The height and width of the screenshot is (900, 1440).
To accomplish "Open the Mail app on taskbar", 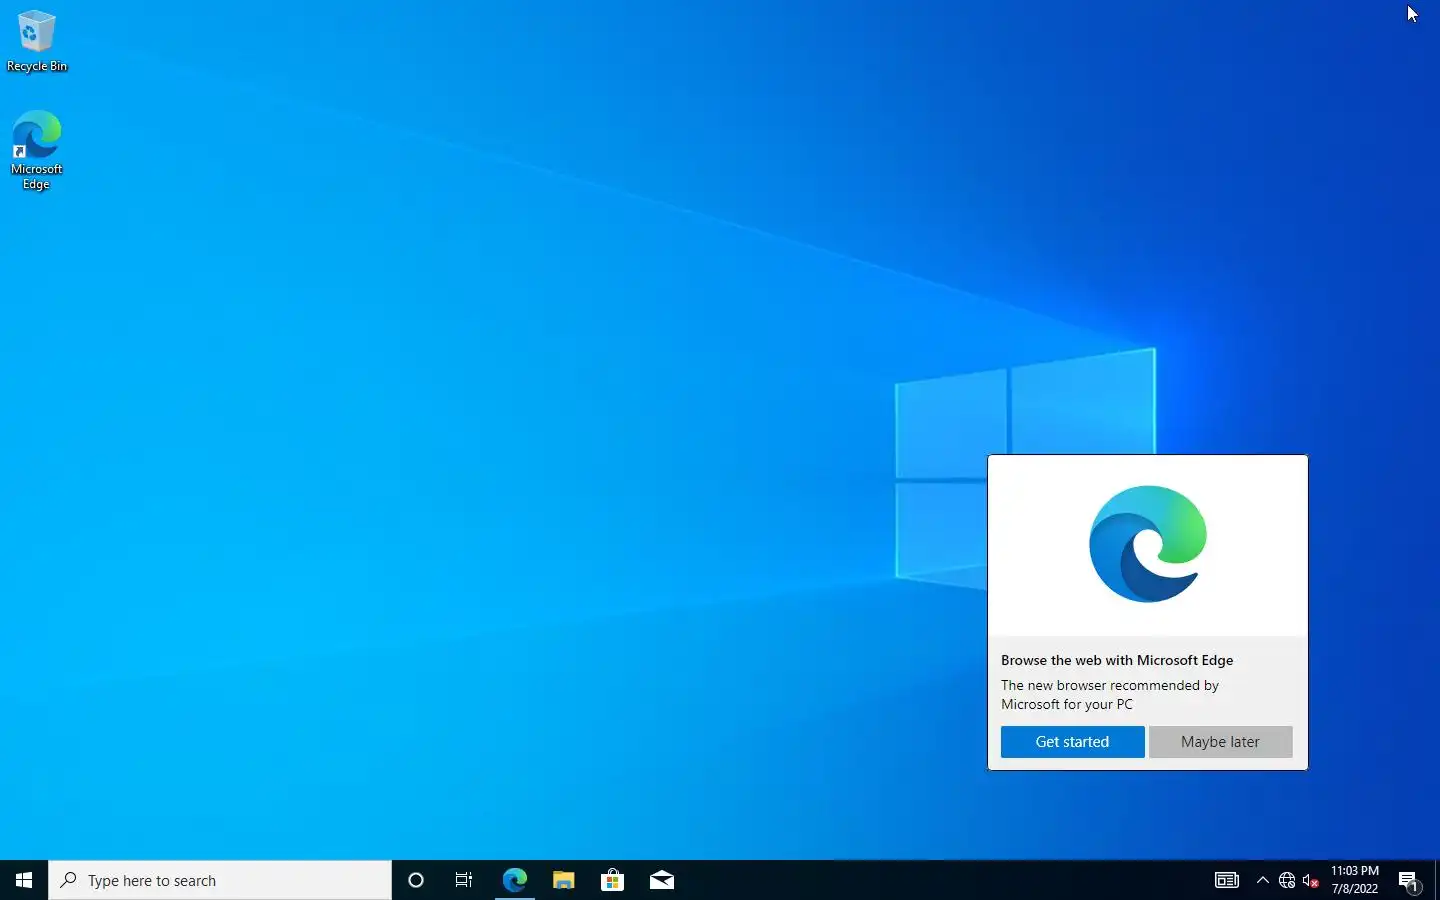I will tap(661, 880).
